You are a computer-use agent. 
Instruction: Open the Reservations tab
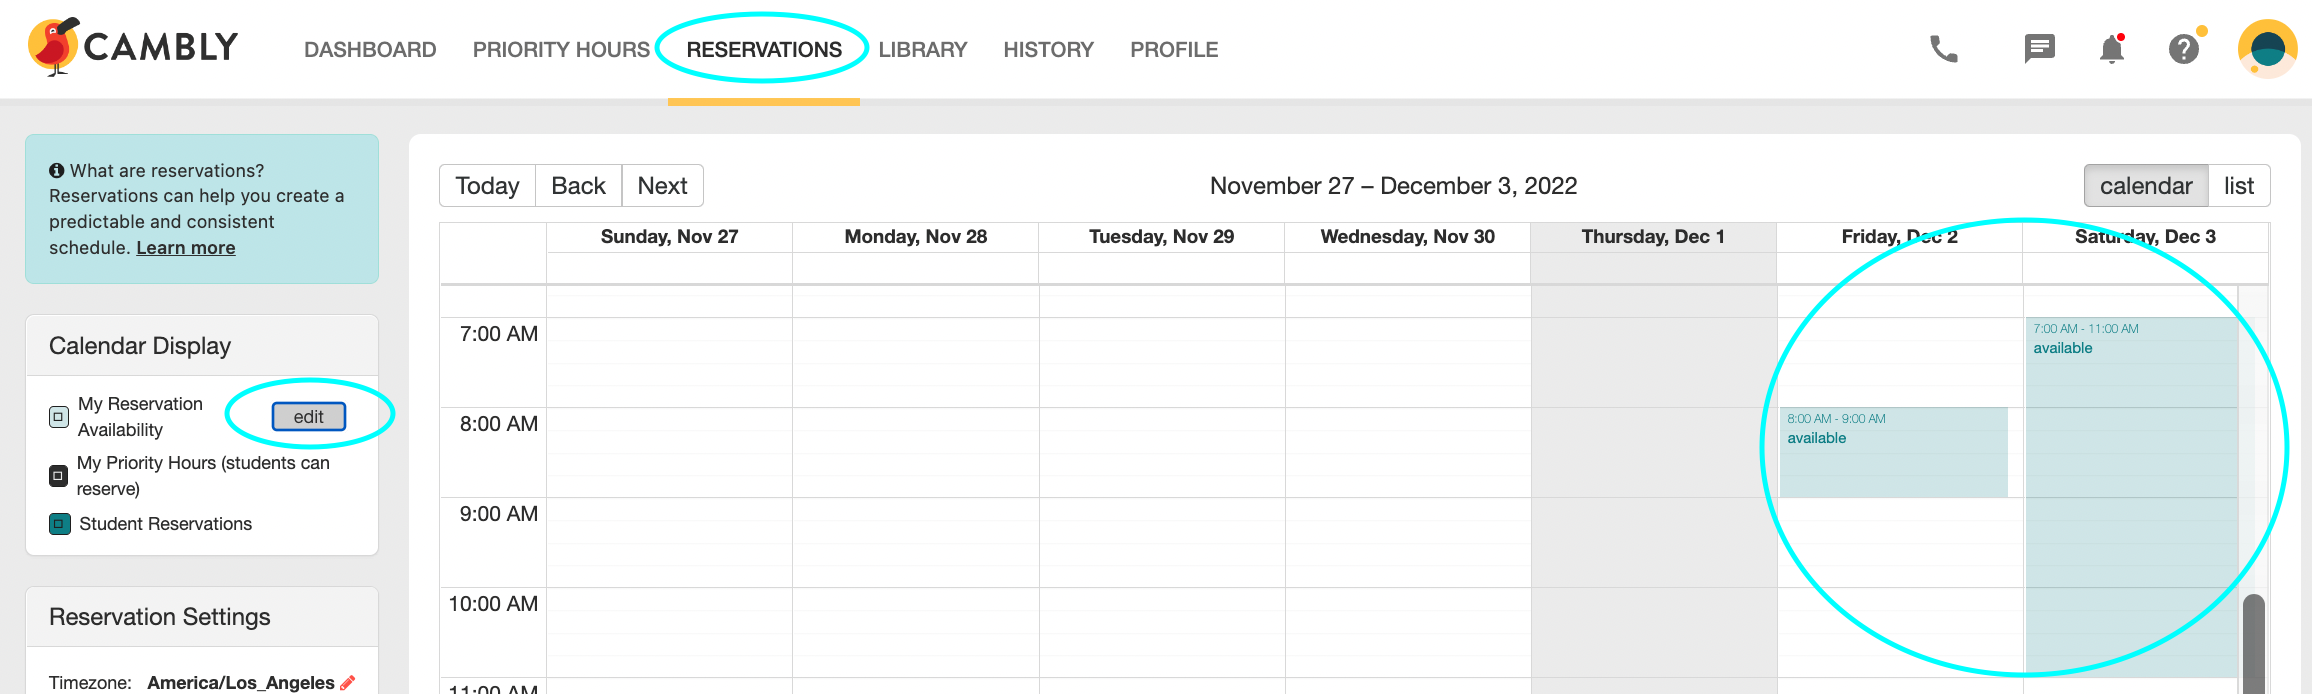(764, 49)
